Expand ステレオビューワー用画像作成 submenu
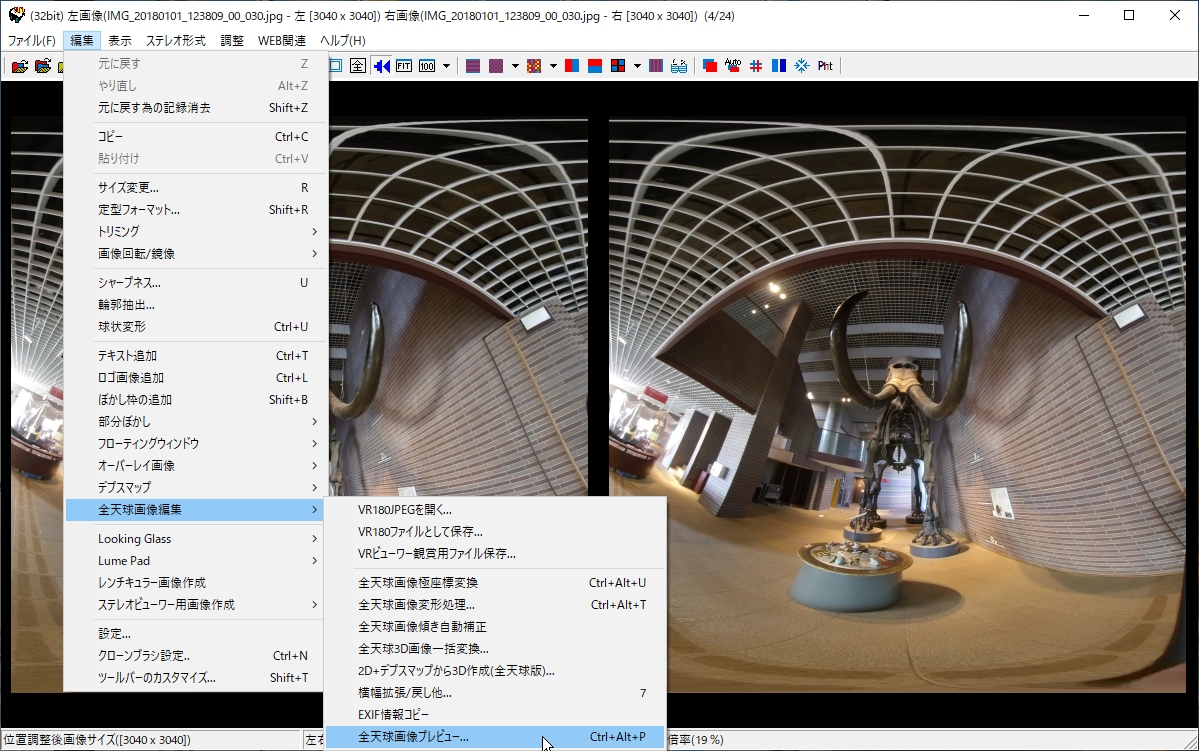The width and height of the screenshot is (1199, 751). pos(197,605)
